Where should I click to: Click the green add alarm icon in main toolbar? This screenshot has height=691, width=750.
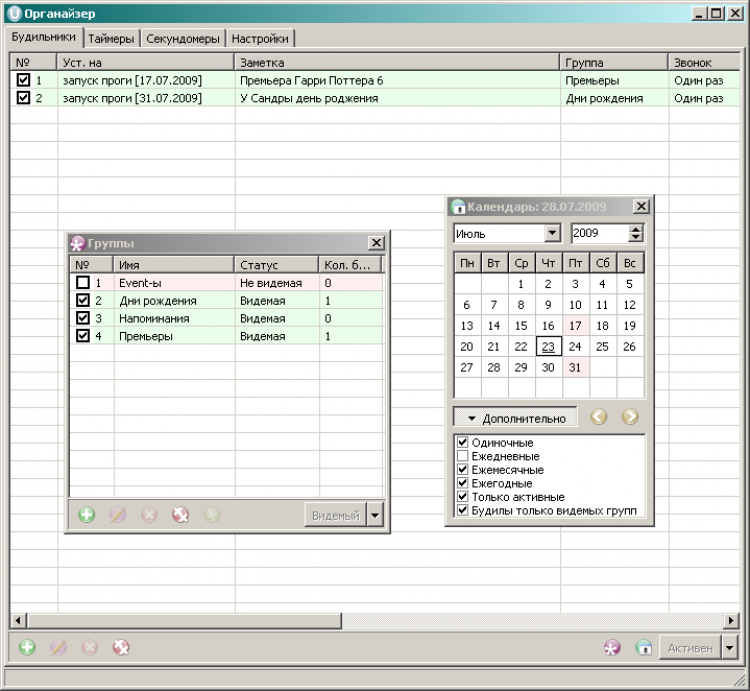coord(27,647)
